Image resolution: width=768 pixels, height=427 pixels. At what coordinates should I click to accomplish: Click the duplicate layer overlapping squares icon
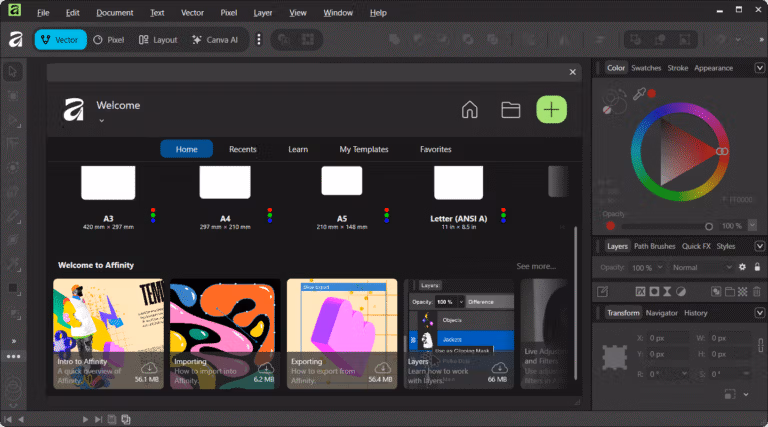click(x=716, y=292)
